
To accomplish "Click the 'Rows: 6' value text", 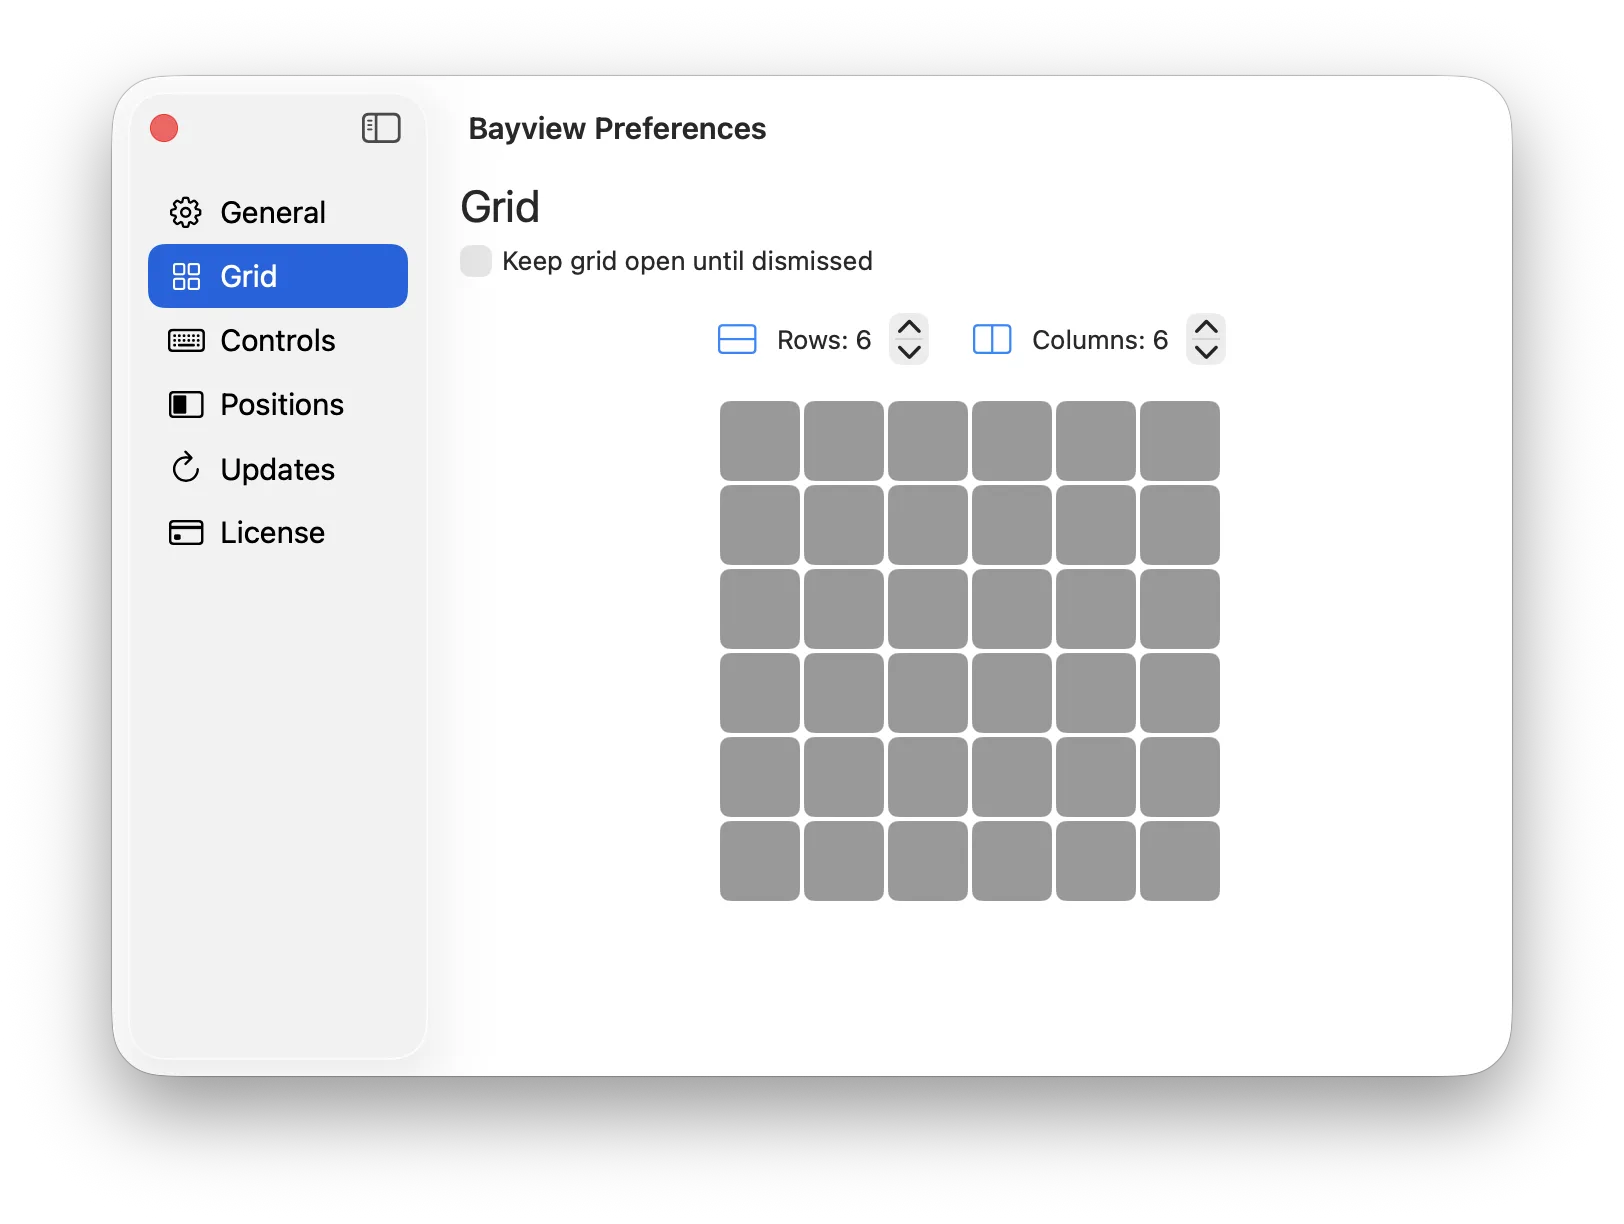I will point(824,340).
